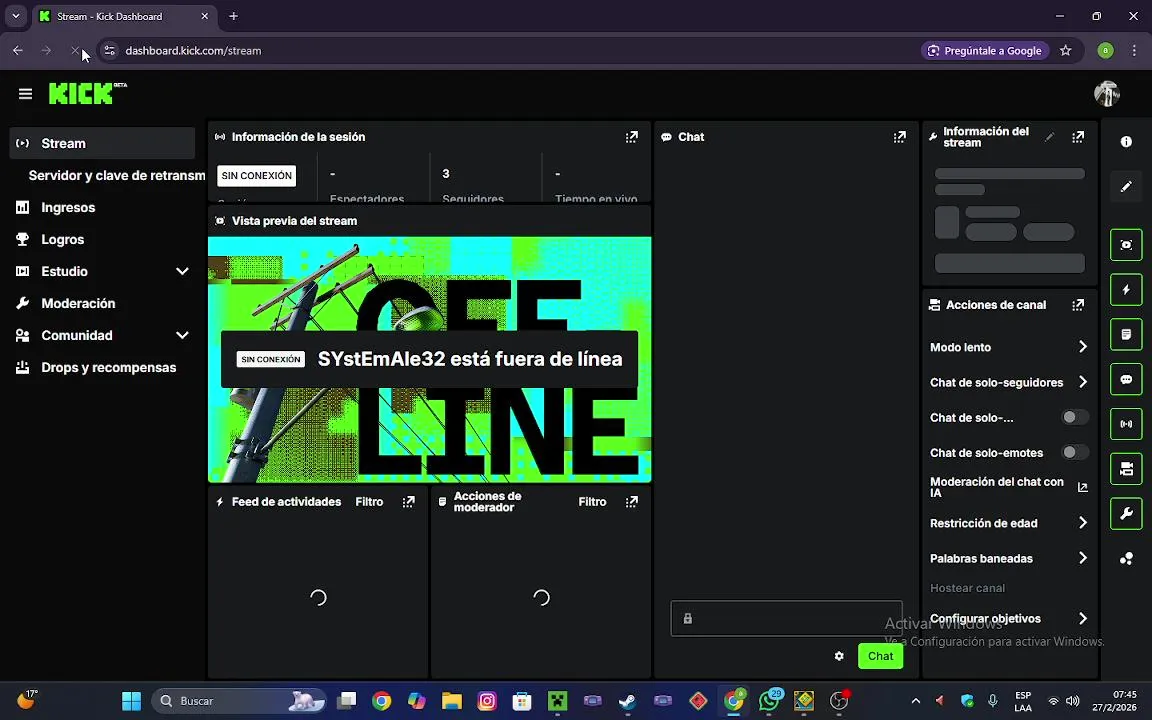Toggle chat bubble widget in right sidebar
This screenshot has width=1152, height=720.
1126,379
